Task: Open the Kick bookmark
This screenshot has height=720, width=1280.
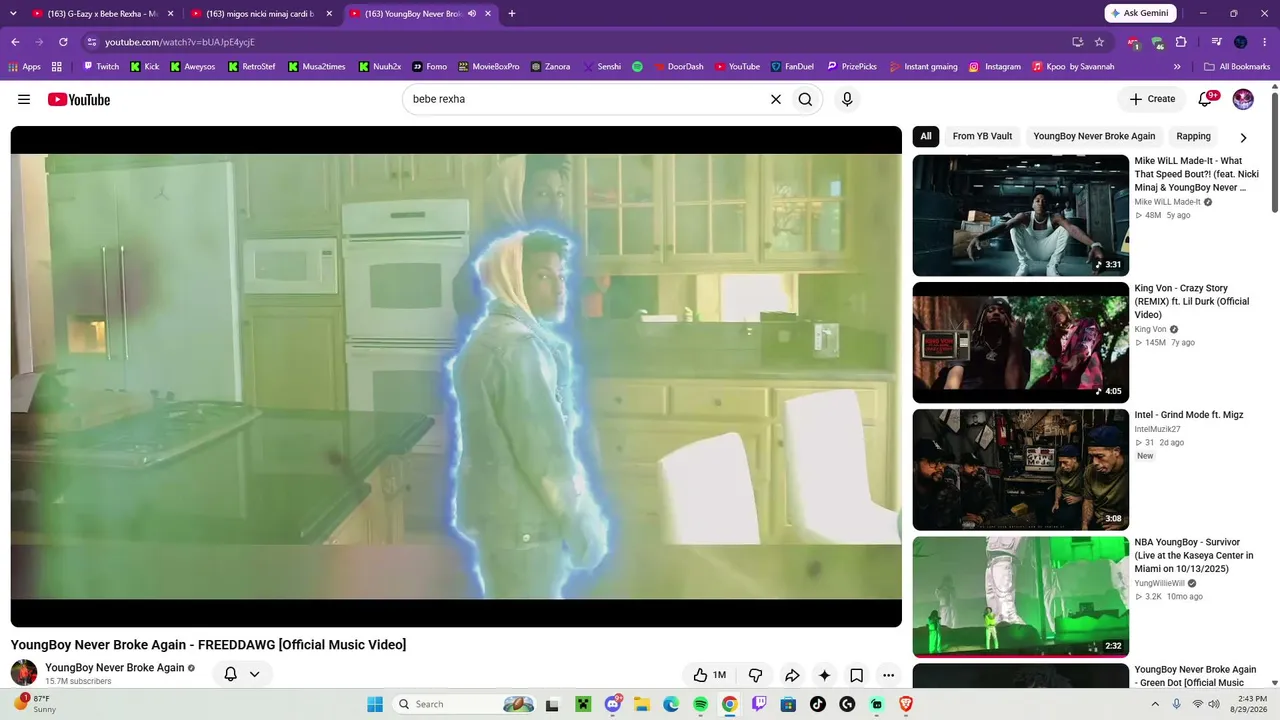Action: point(144,67)
